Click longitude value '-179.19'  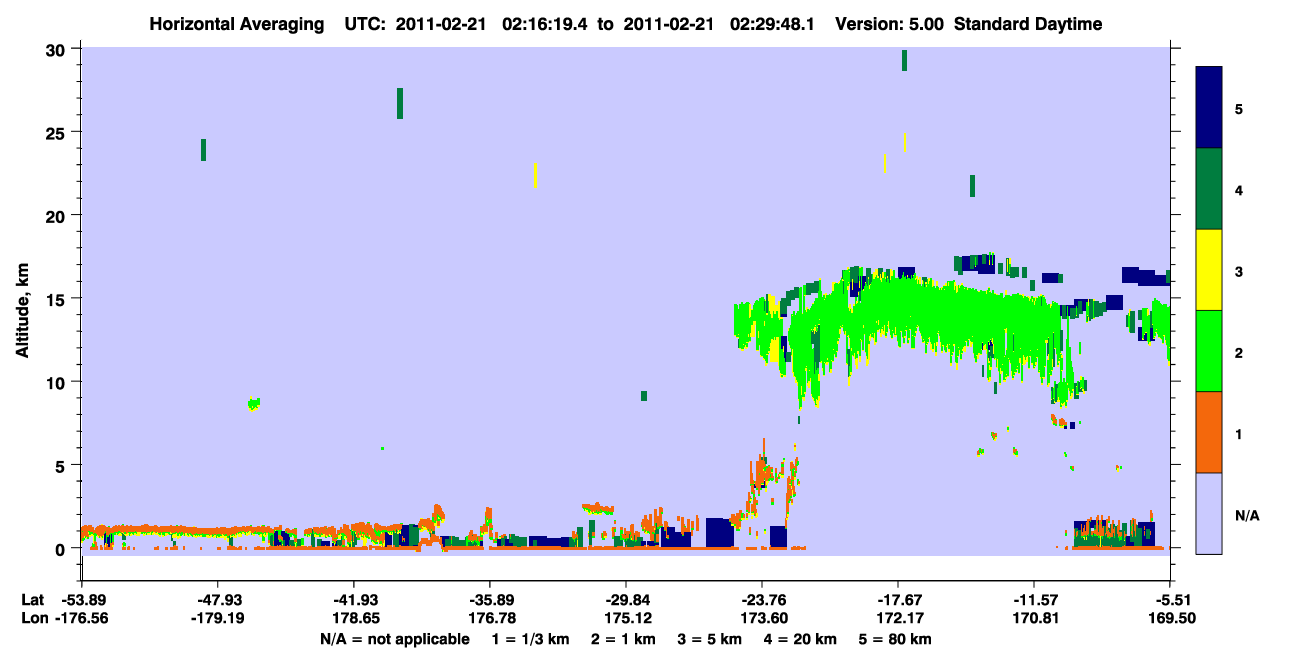tap(218, 618)
